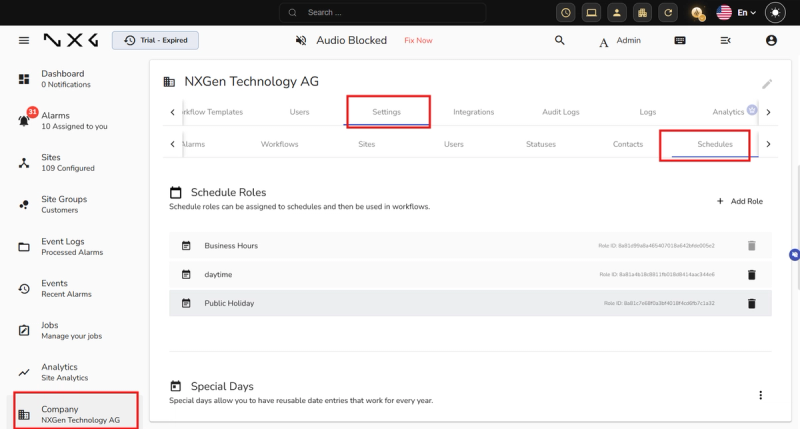Switch to the Integrations tab
Screen dimensions: 800x429
point(473,112)
